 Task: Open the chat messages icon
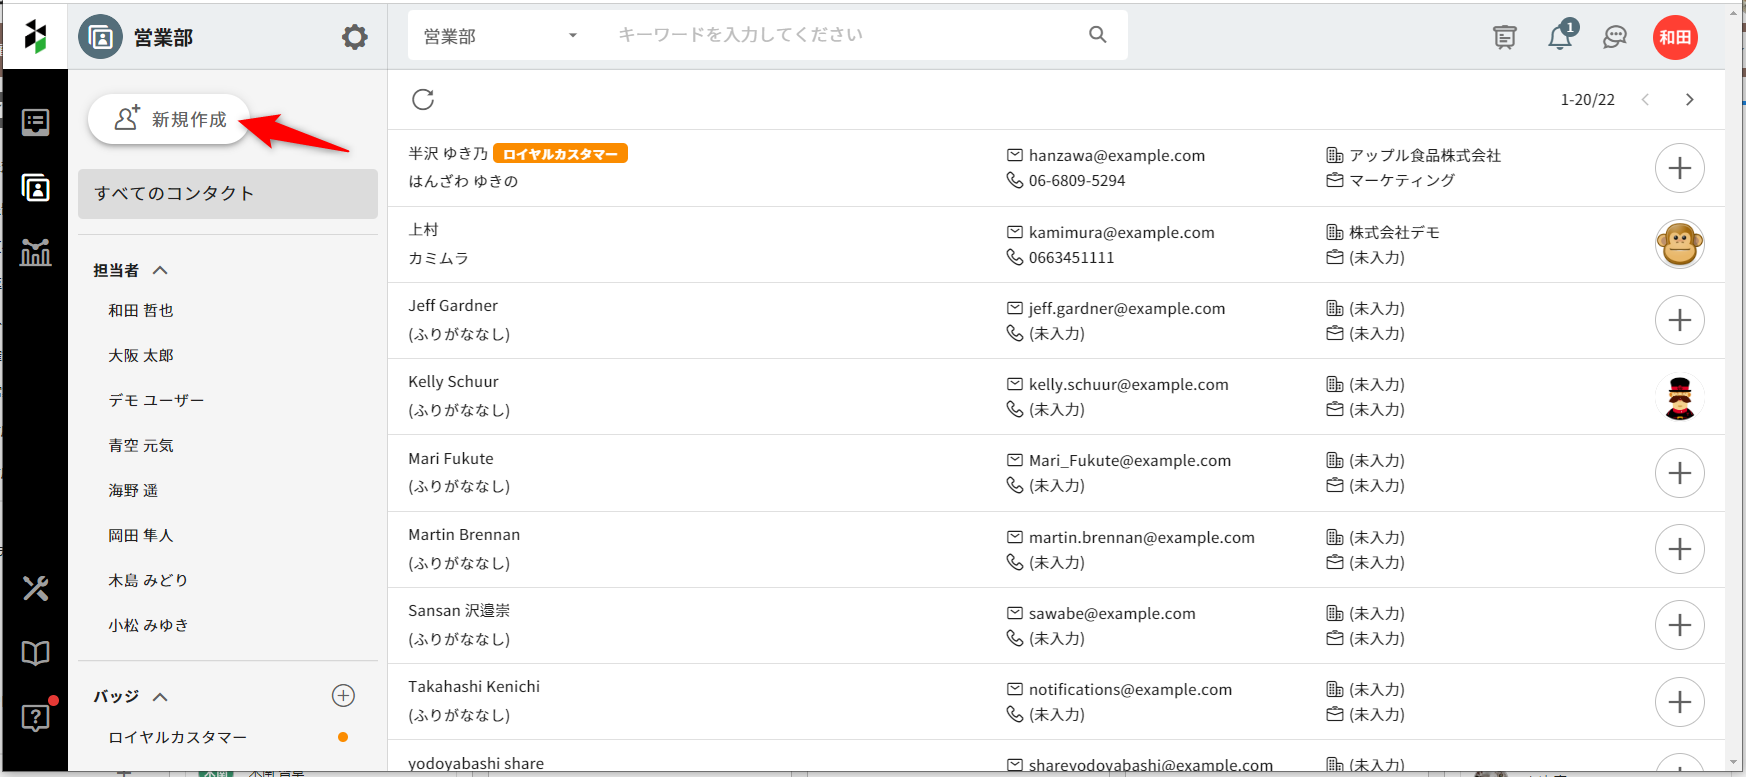(x=1614, y=38)
